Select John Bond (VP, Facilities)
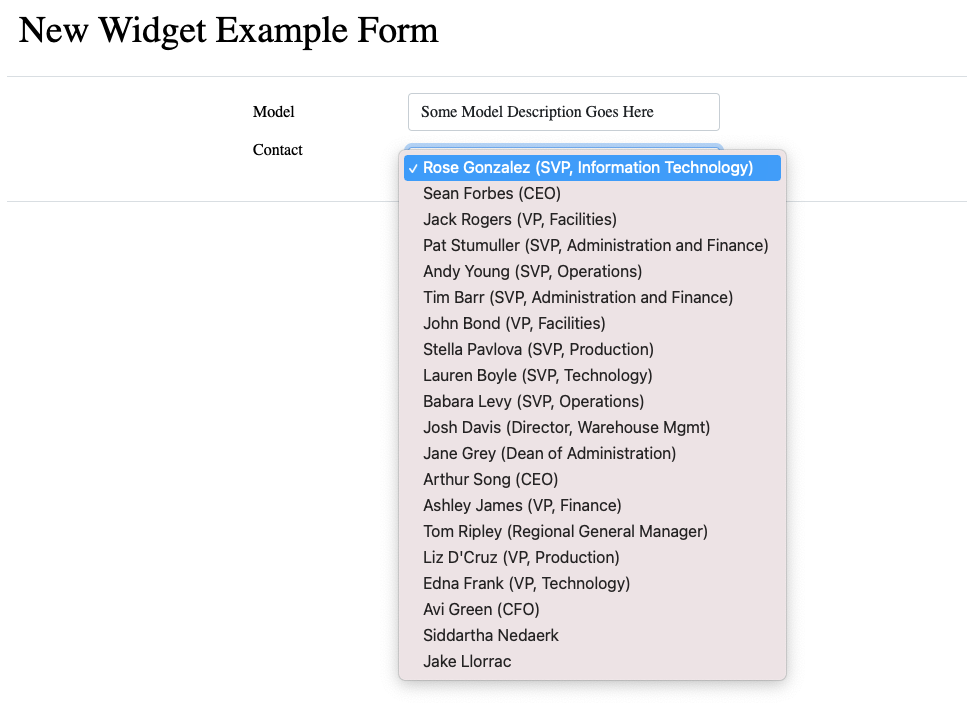Image resolution: width=976 pixels, height=714 pixels. (x=514, y=323)
